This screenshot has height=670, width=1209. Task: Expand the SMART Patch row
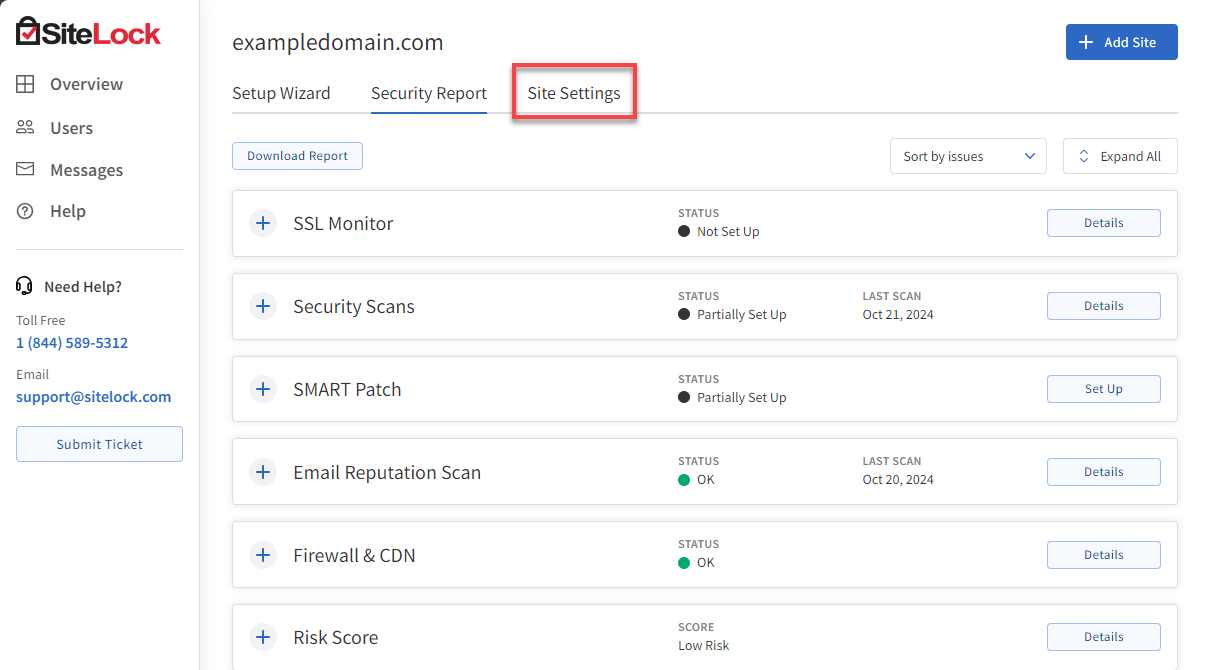pyautogui.click(x=263, y=389)
